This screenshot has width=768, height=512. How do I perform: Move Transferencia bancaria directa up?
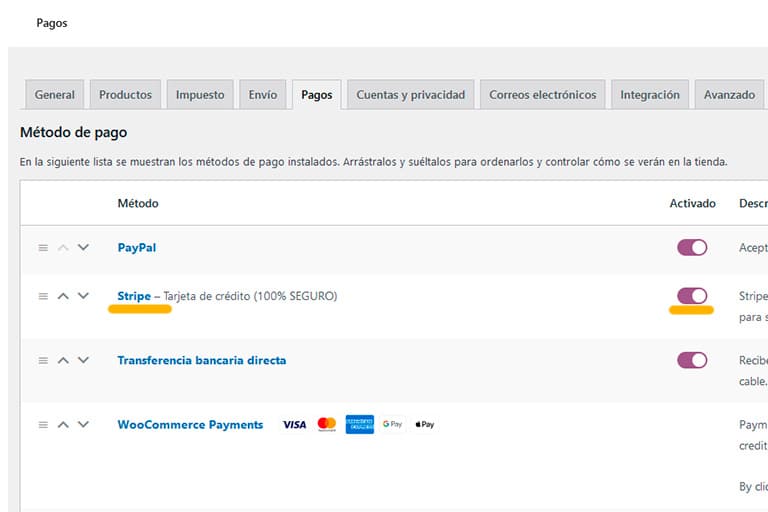63,361
